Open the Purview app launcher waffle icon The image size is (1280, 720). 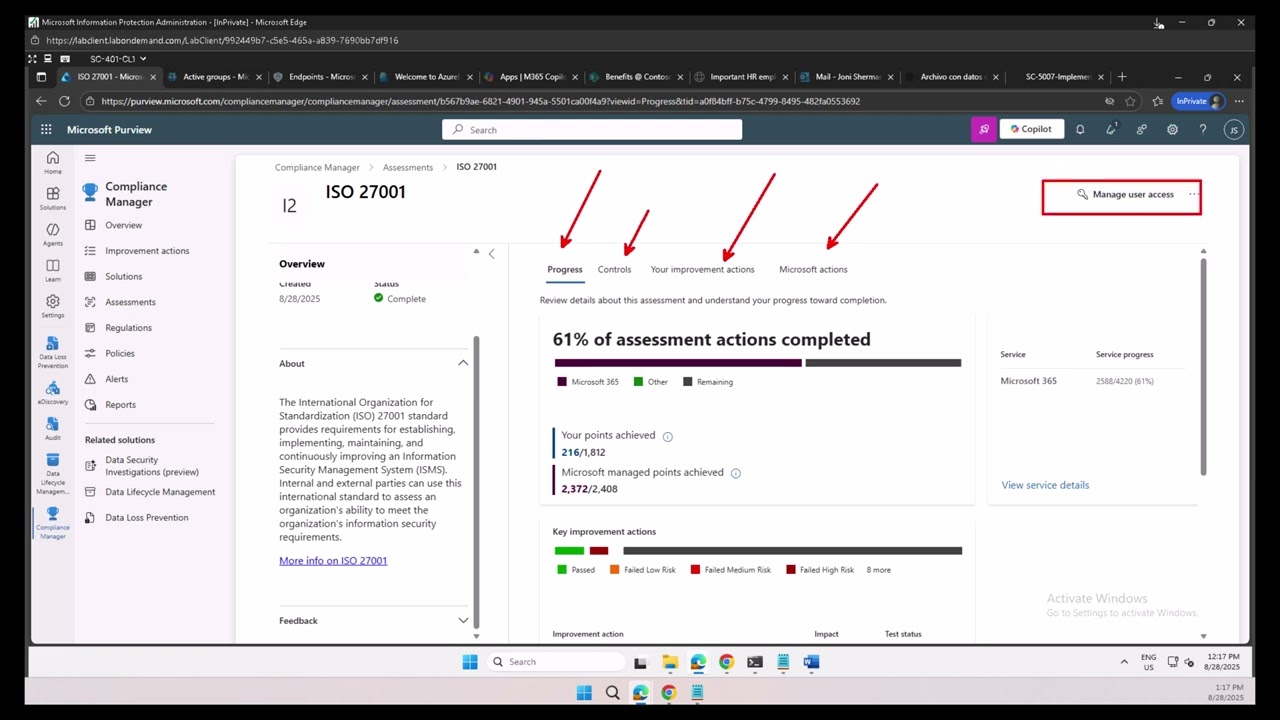[x=46, y=129]
